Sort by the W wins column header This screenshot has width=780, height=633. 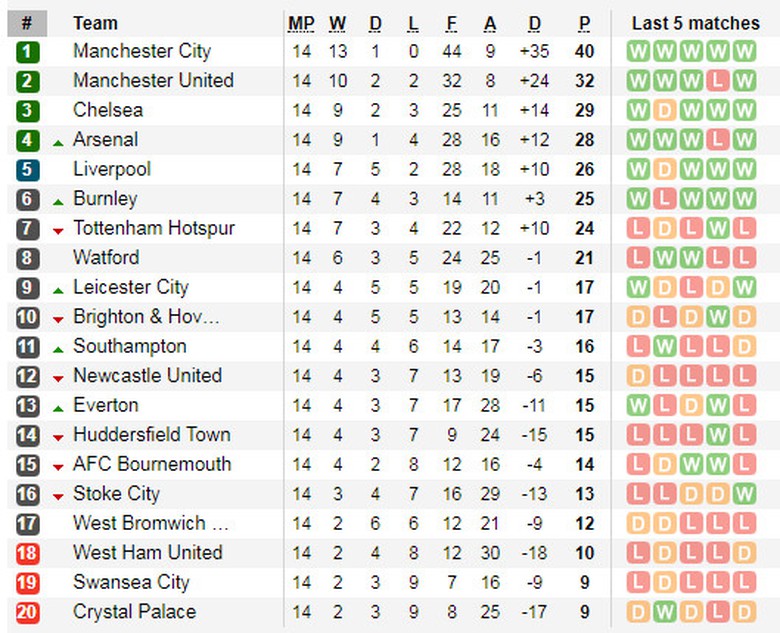click(338, 23)
